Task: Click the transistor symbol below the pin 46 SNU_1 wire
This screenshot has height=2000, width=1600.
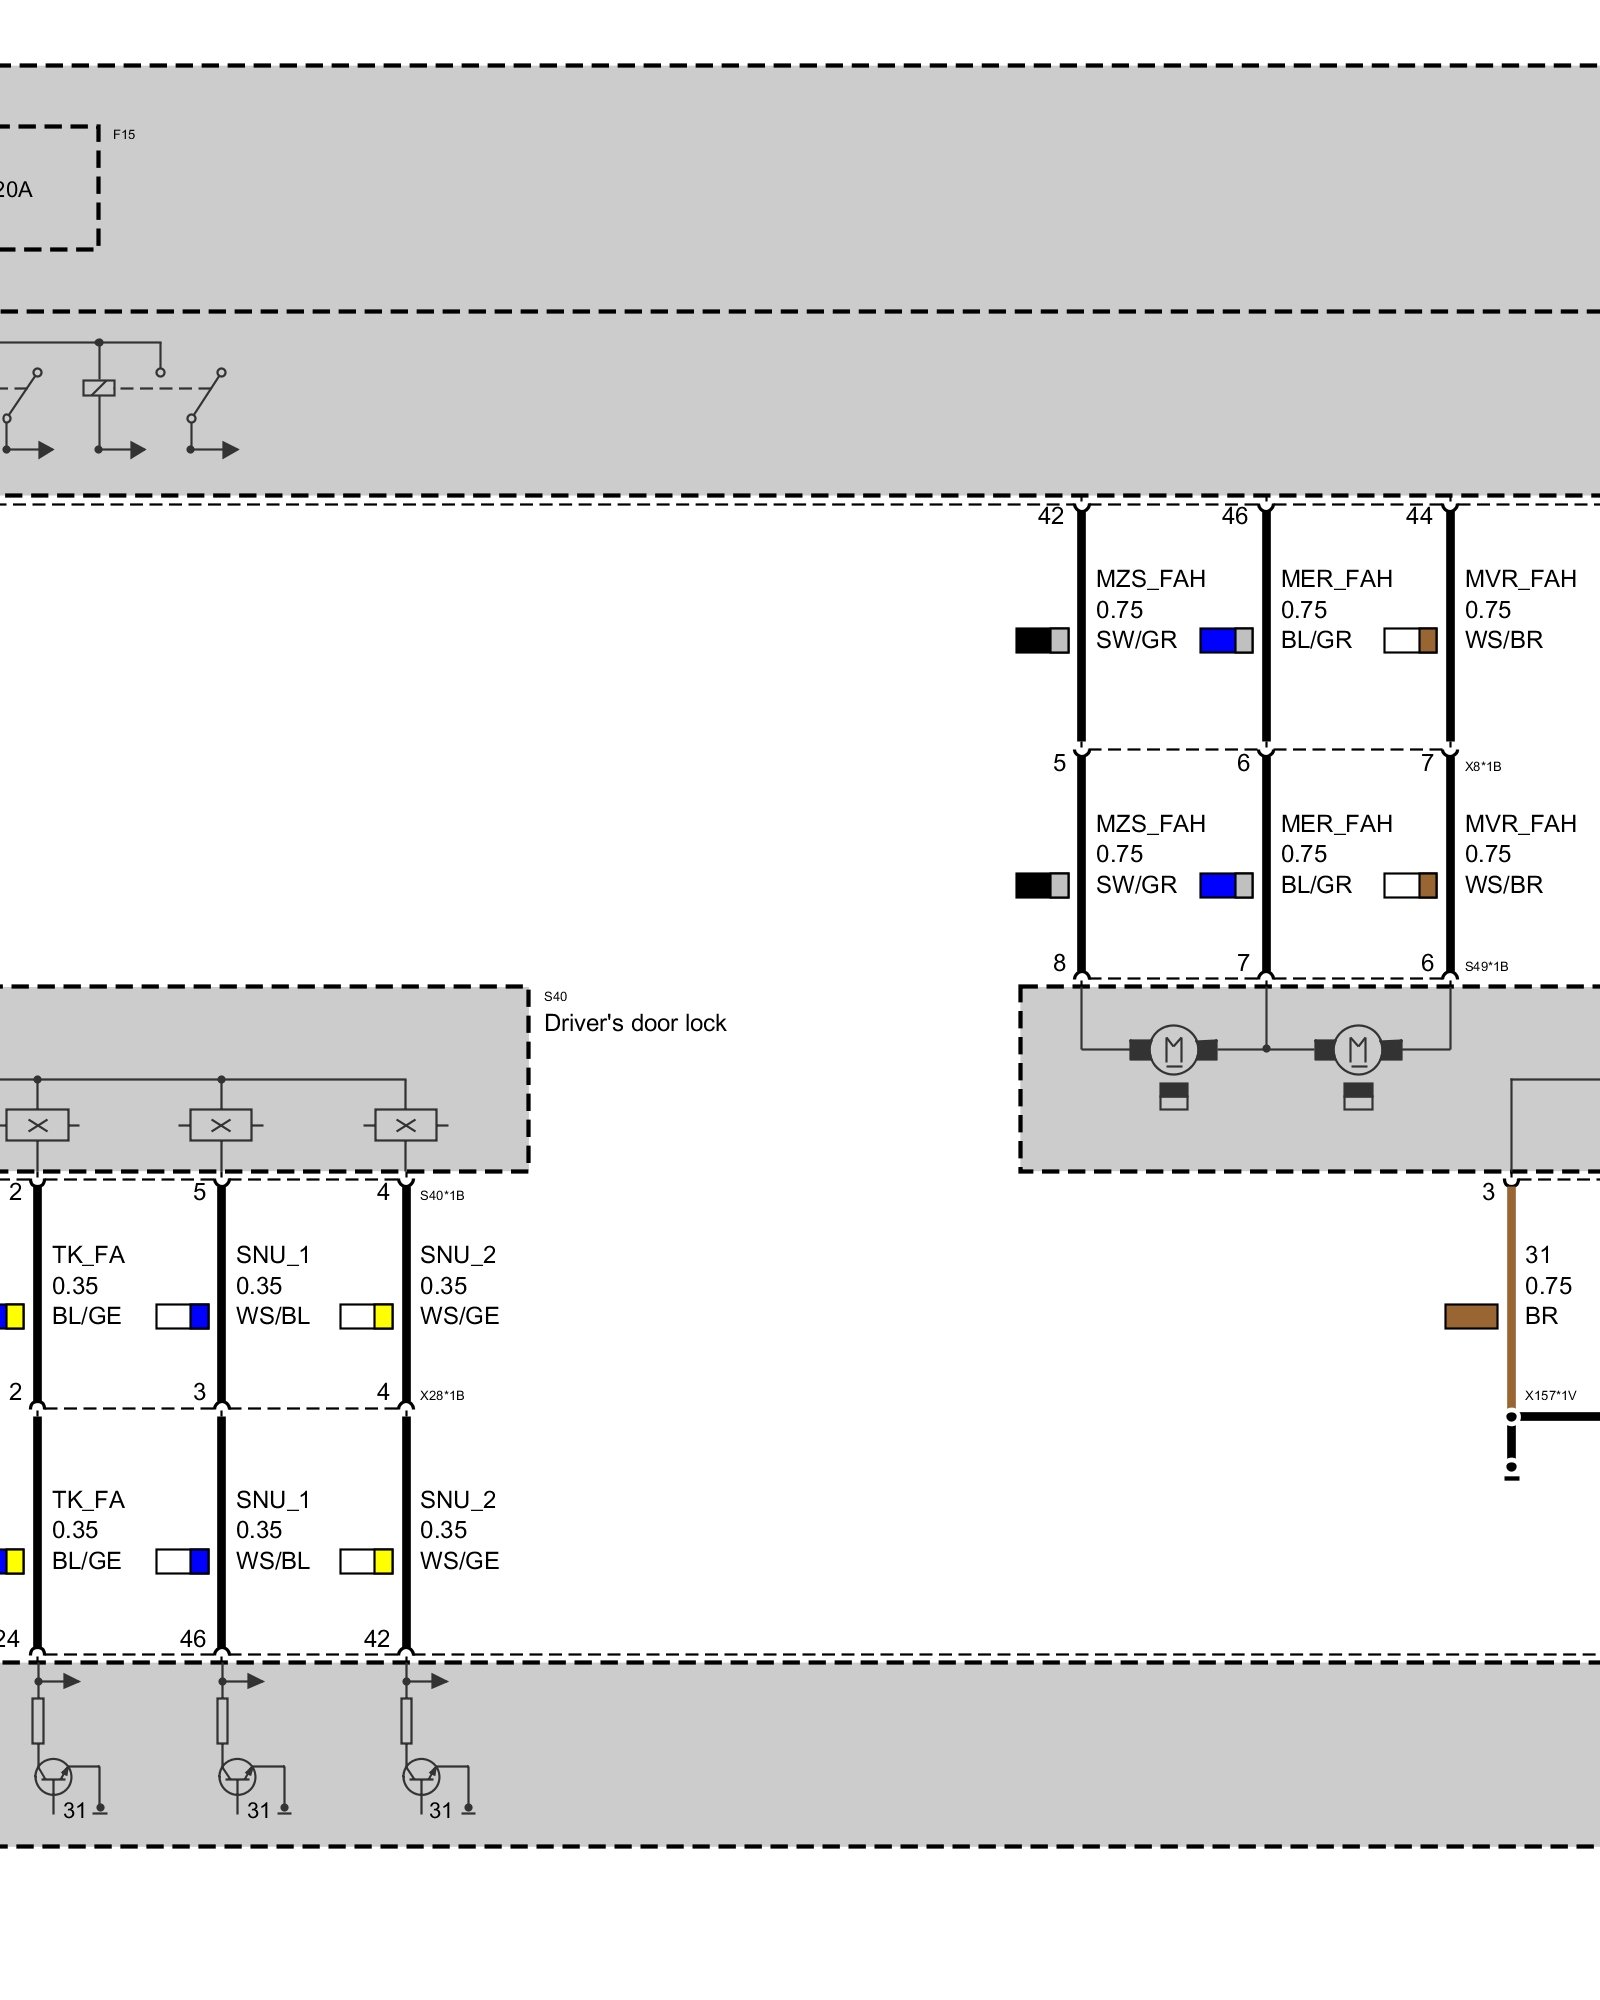Action: click(x=237, y=1777)
